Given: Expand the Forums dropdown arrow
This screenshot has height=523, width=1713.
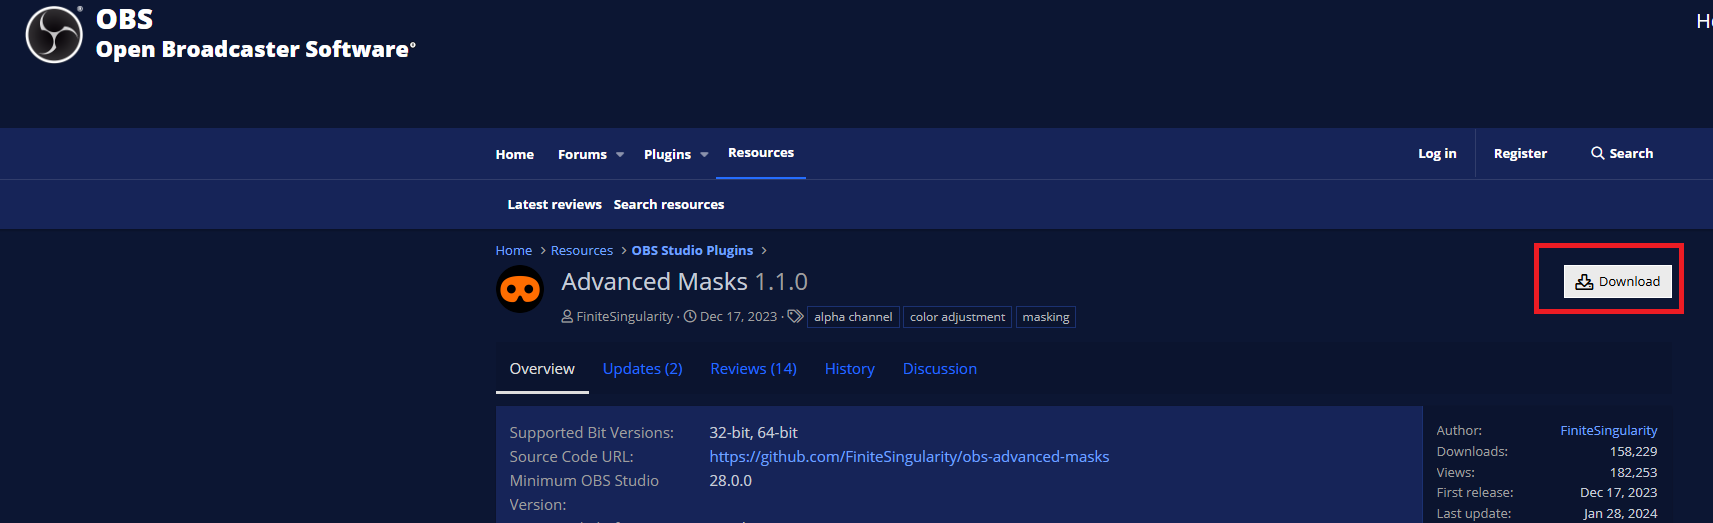Looking at the screenshot, I should (x=620, y=155).
